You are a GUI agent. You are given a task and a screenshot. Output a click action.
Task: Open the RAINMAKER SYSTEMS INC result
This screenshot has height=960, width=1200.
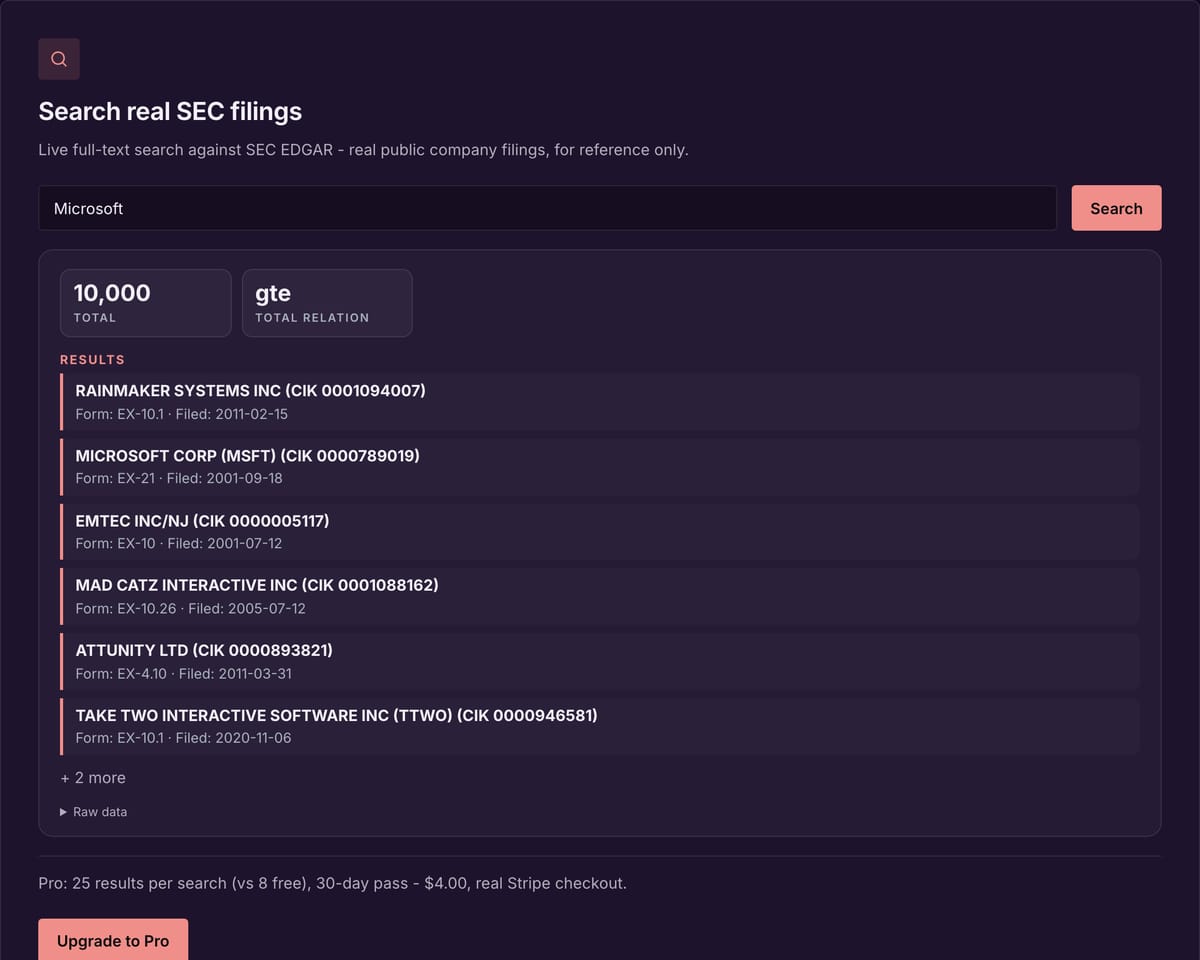600,401
